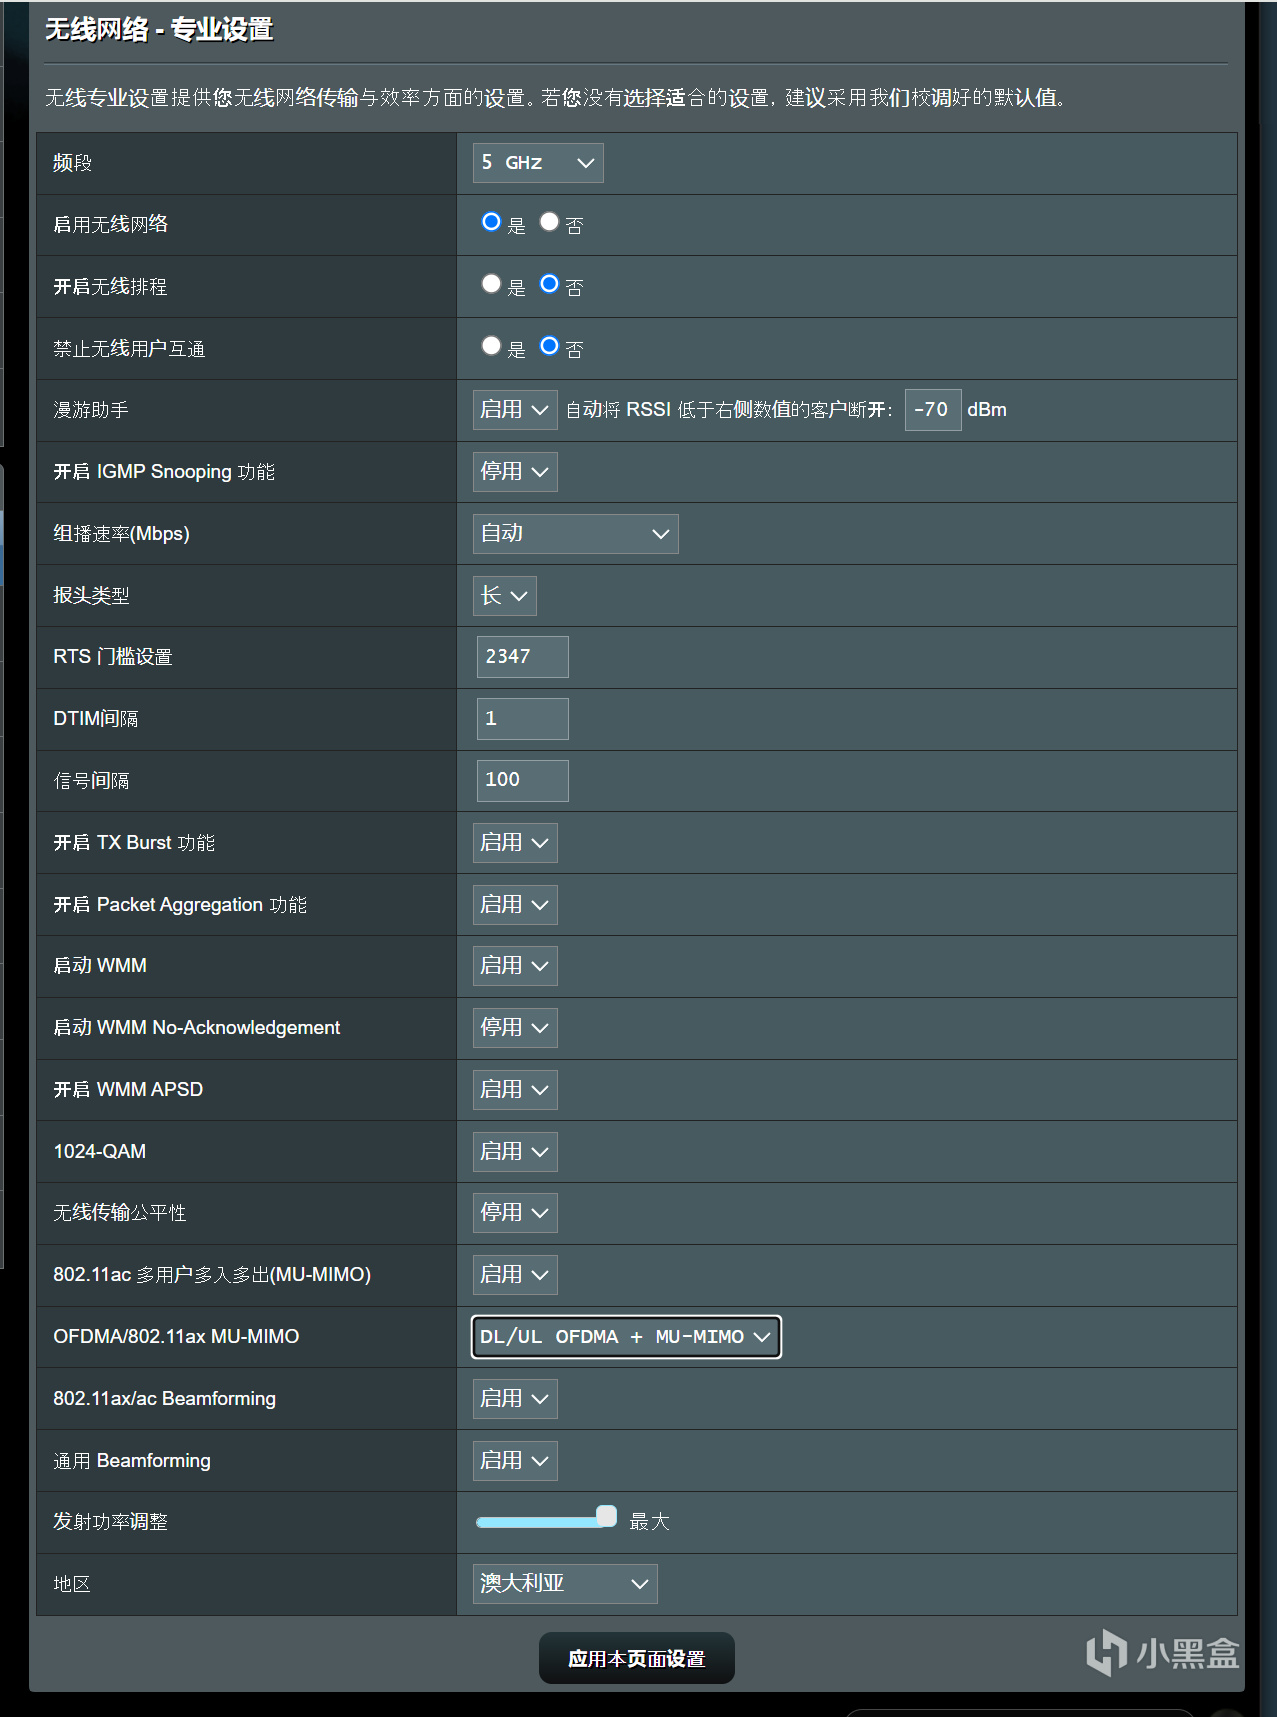Click the 应用本页面设置 button
This screenshot has width=1277, height=1717.
(x=636, y=1659)
